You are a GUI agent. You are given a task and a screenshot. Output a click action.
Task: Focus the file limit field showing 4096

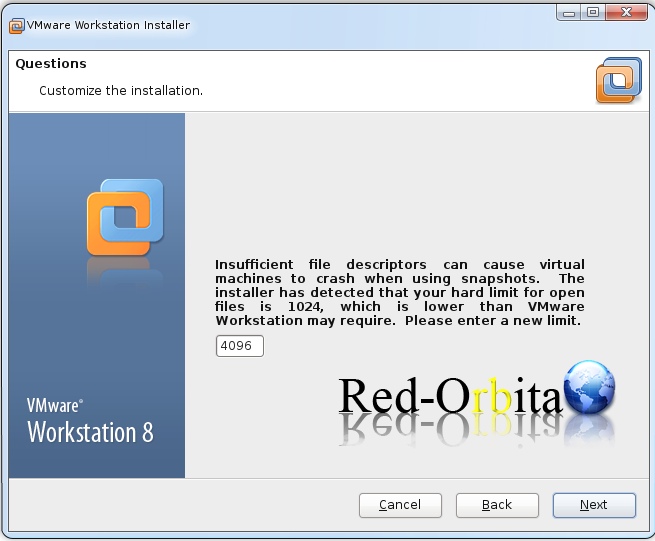240,346
